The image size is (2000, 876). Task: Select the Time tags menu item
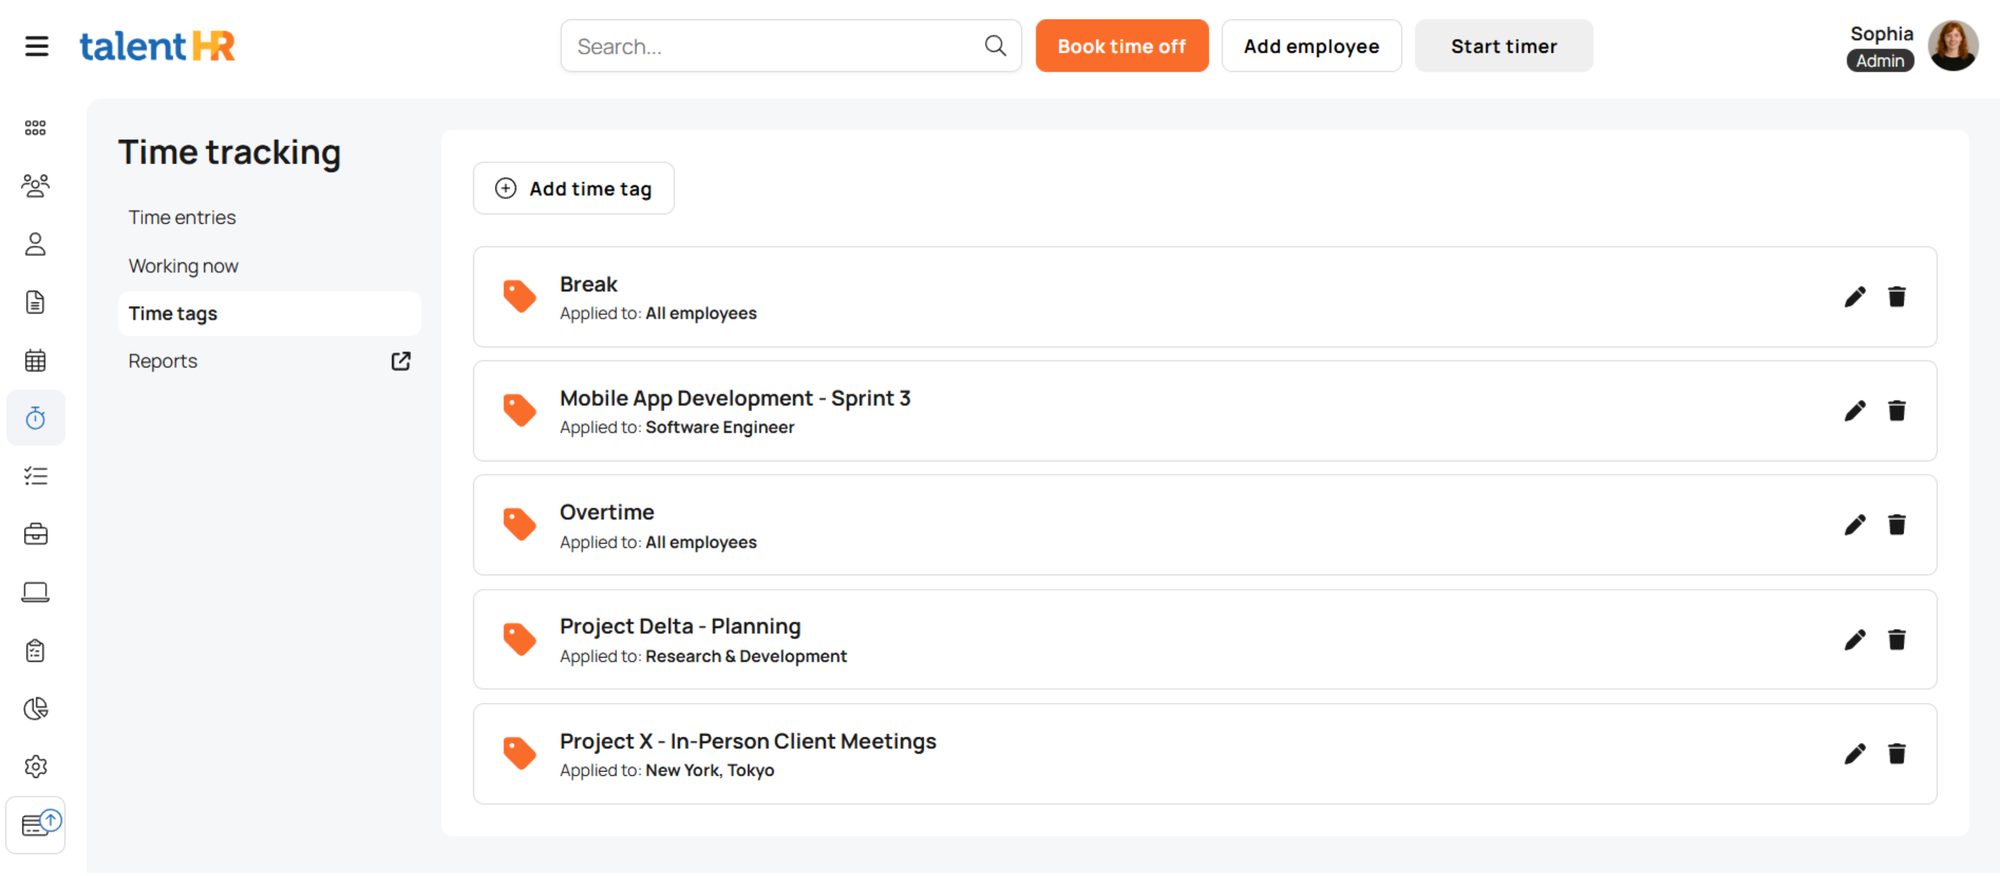269,314
